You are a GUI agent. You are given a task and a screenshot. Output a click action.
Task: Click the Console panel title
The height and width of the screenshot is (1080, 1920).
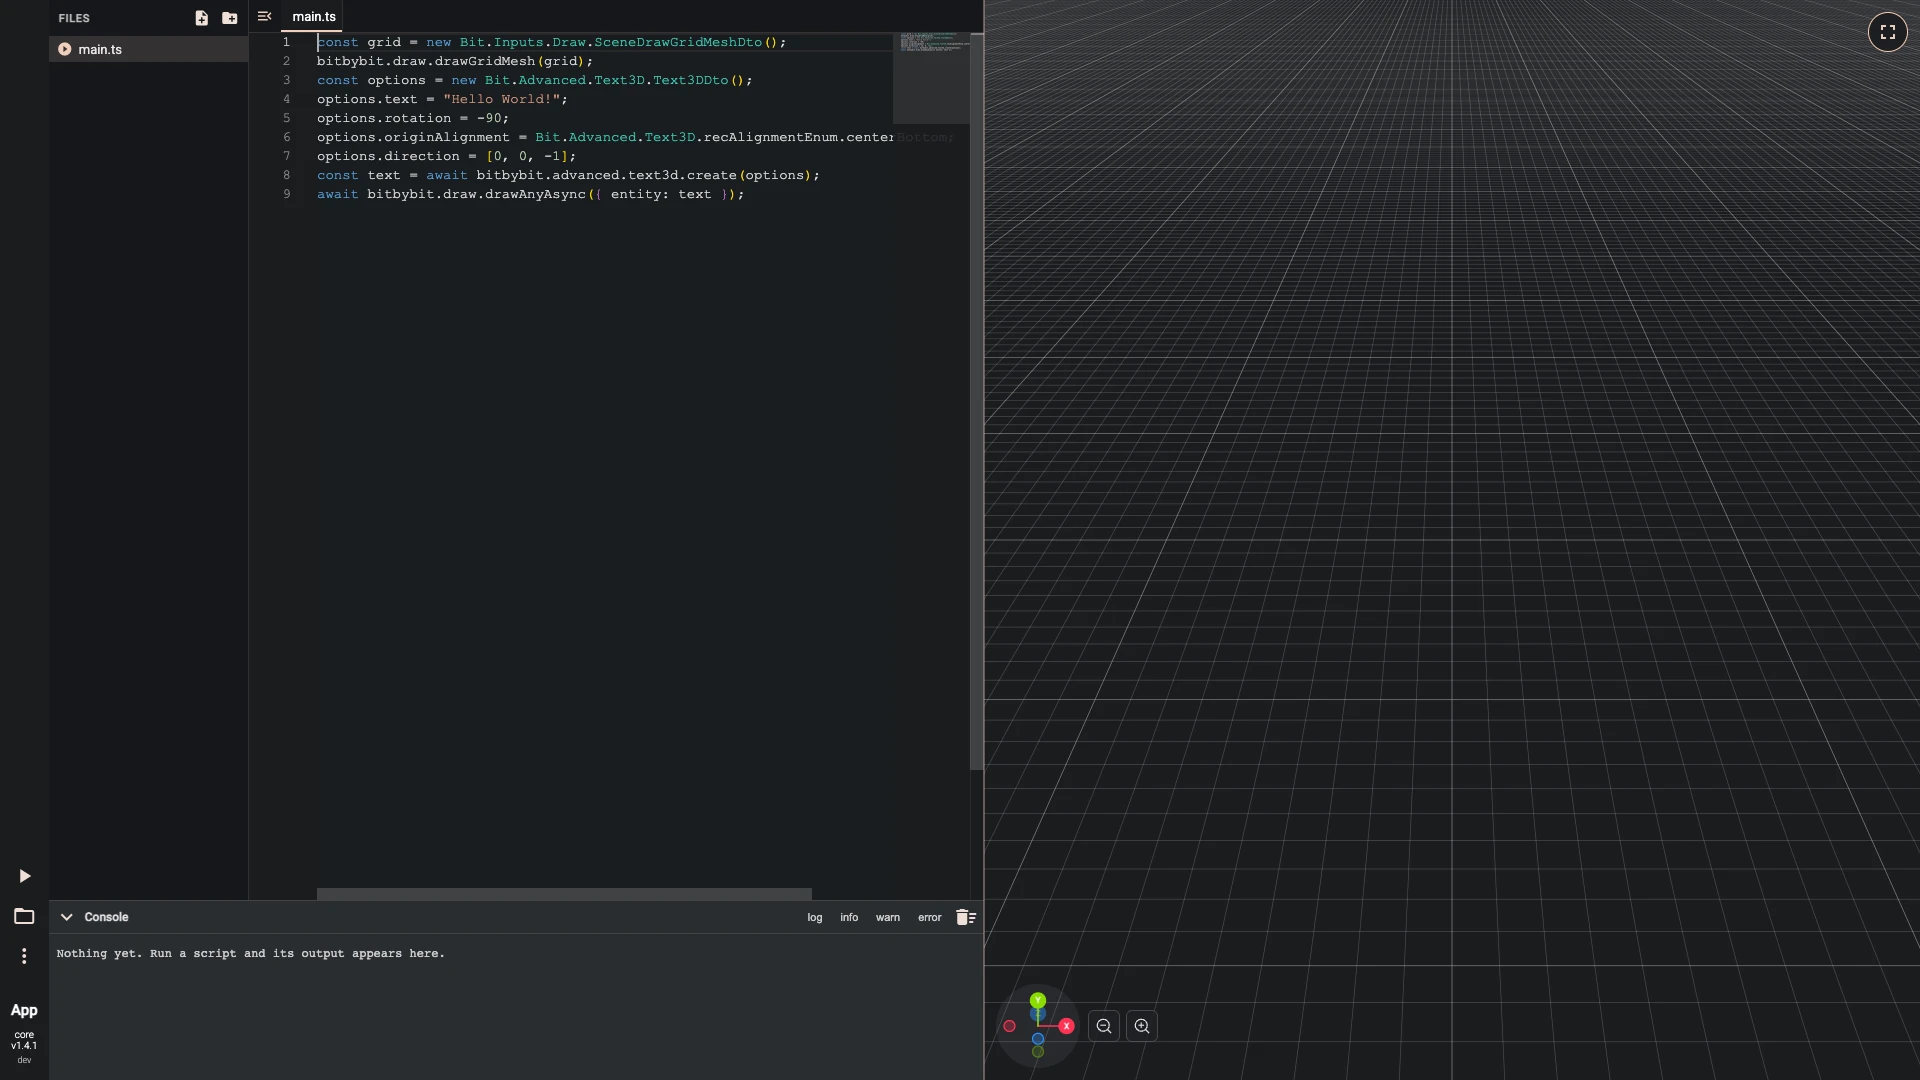(x=106, y=917)
